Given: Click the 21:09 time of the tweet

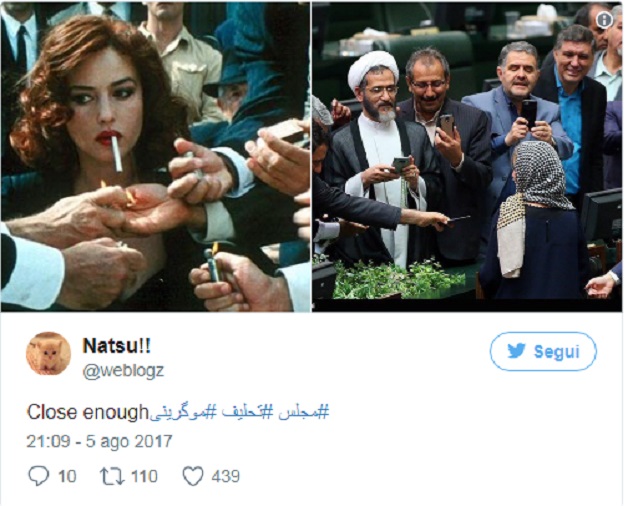Looking at the screenshot, I should [48, 441].
